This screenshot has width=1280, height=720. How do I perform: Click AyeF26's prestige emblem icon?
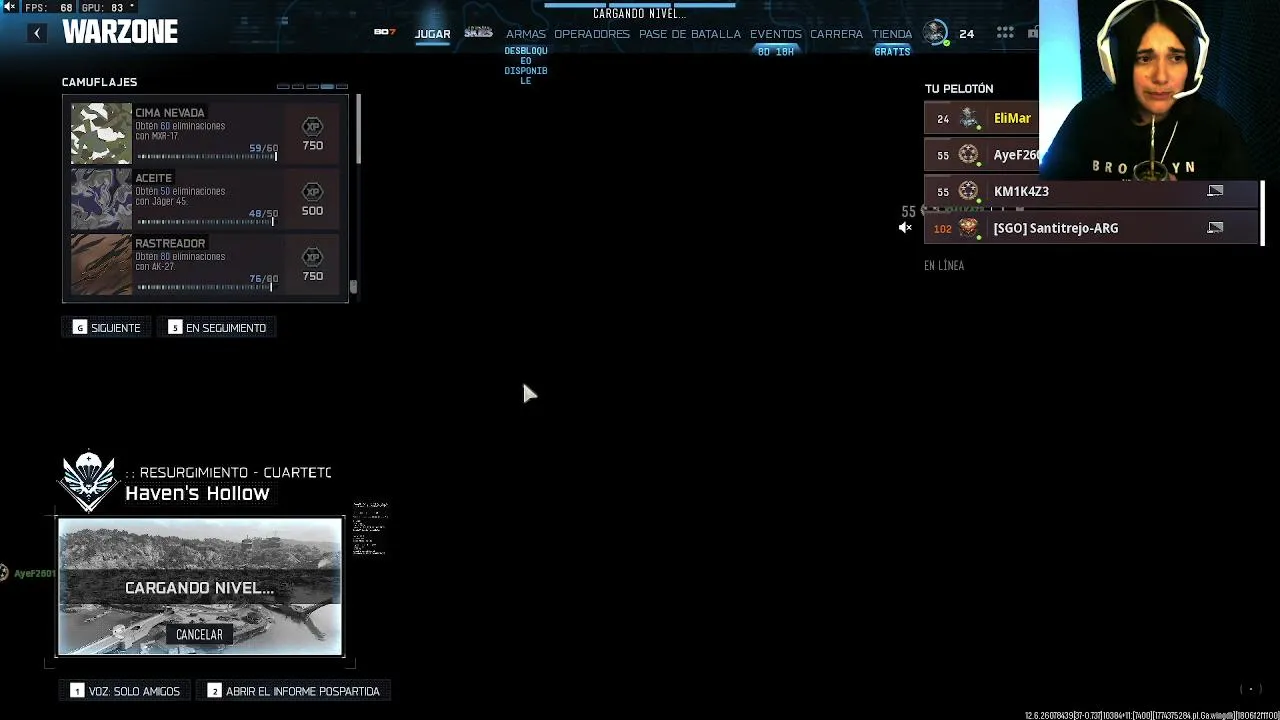click(x=968, y=154)
